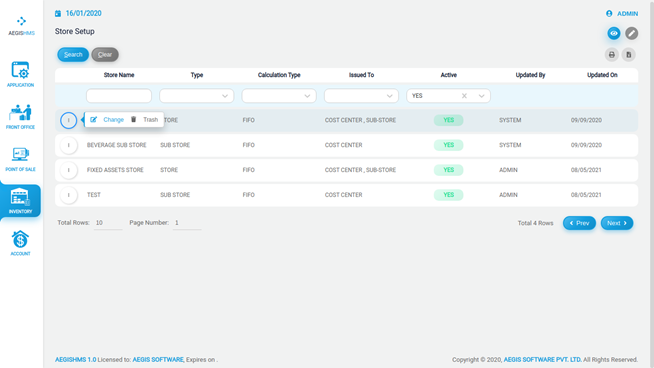
Task: Select the FIXED ASSETS STORE name cell
Action: [x=115, y=170]
